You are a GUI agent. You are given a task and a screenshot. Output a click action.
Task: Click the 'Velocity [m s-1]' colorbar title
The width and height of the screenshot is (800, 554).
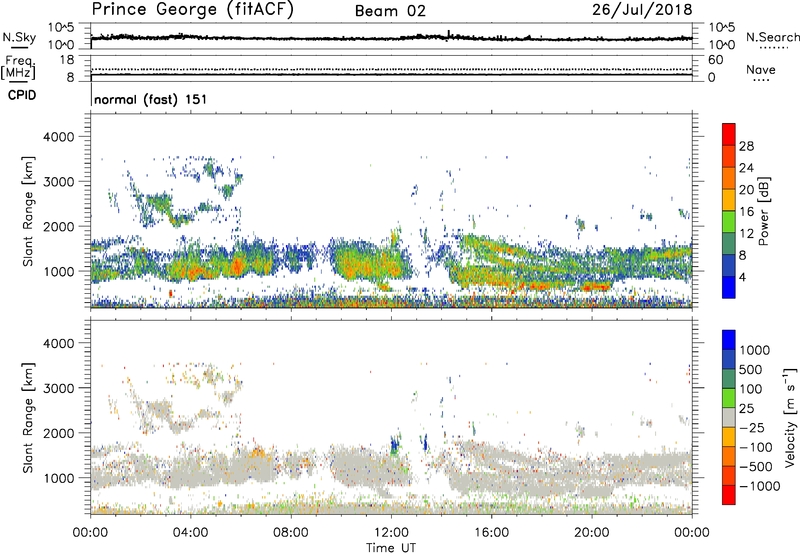coord(790,417)
